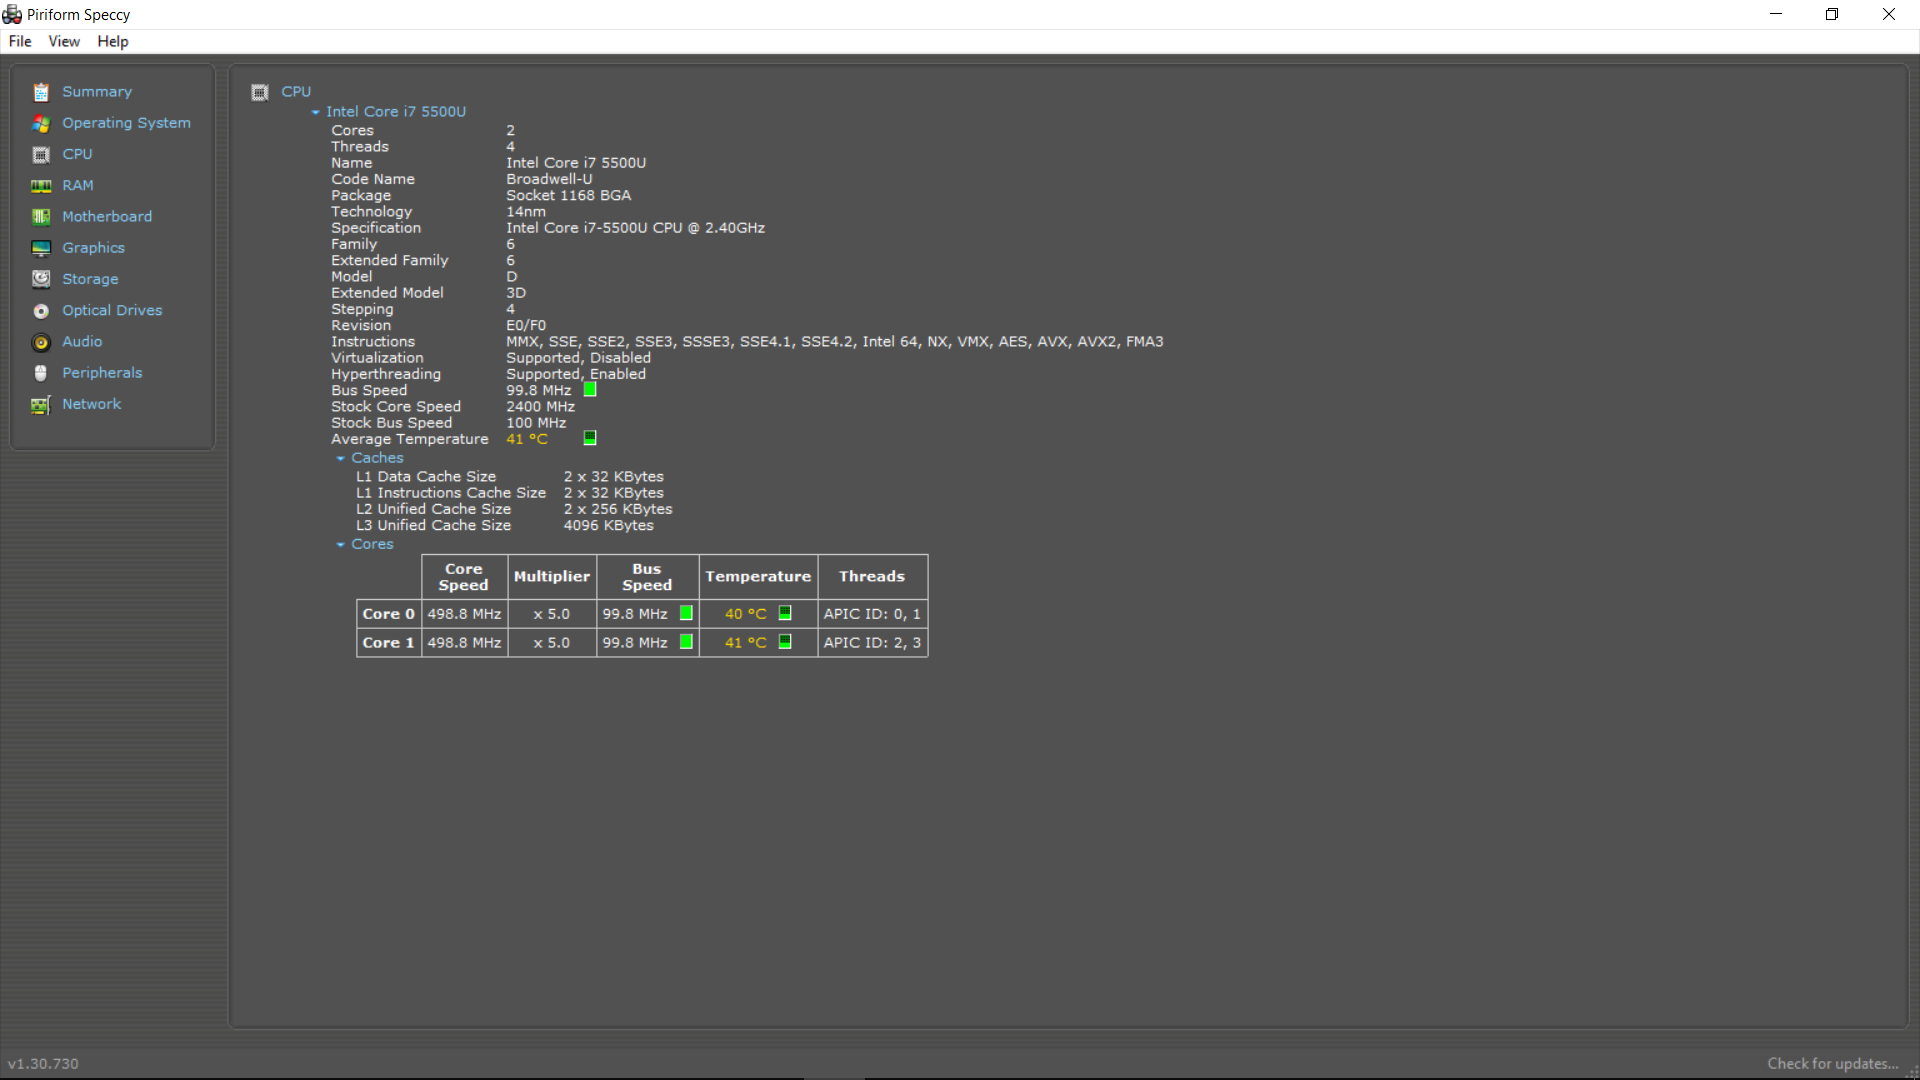Screen dimensions: 1920x1080
Task: Click Core 0 bus speed green indicator
Action: [x=686, y=613]
